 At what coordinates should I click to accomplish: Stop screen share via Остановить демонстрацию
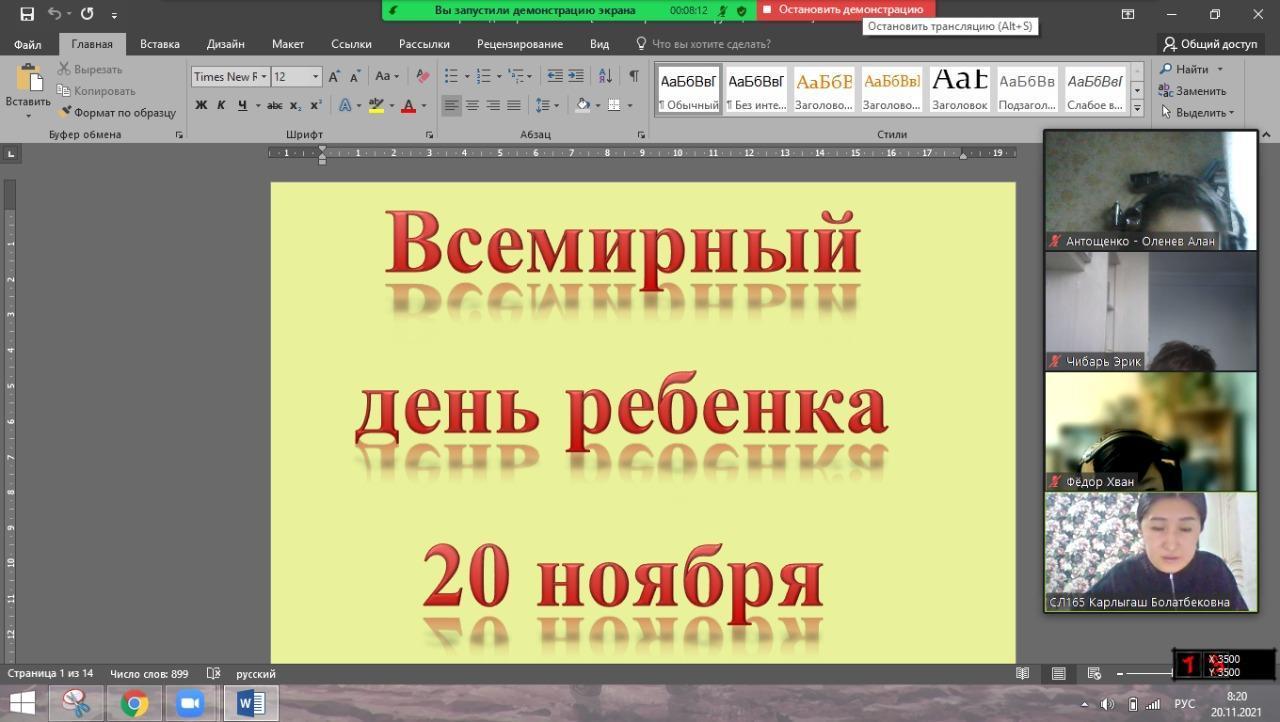click(x=845, y=10)
